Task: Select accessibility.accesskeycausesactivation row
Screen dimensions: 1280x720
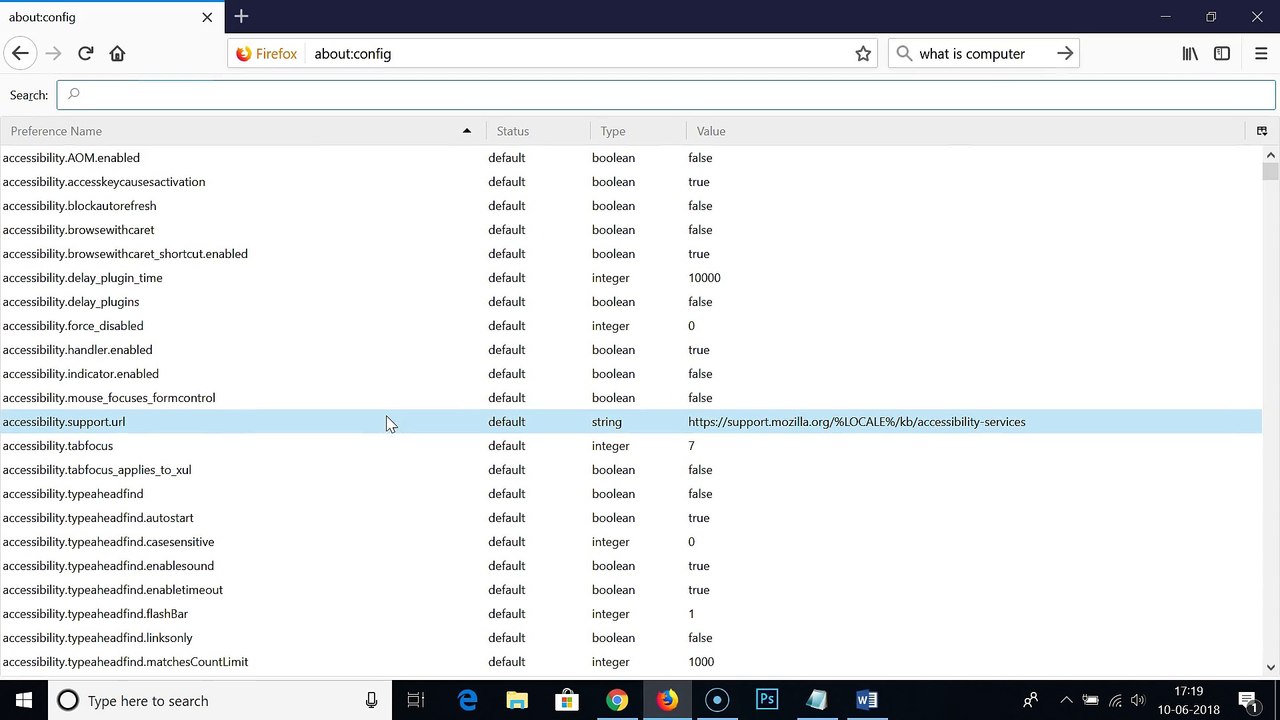Action: tap(631, 182)
